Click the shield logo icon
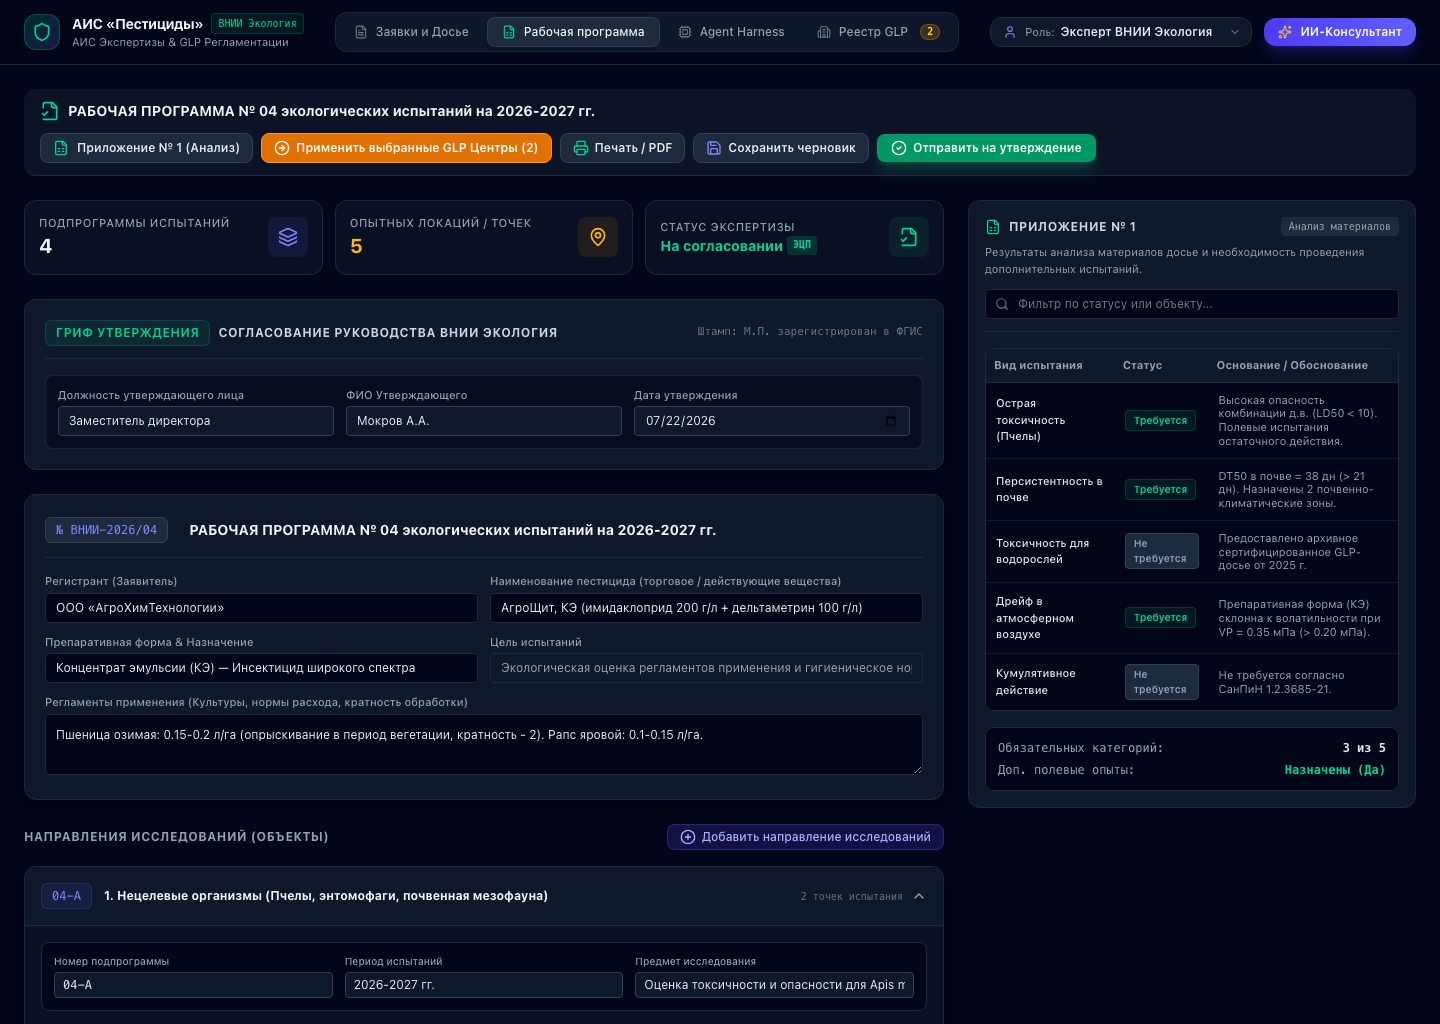 (x=42, y=32)
